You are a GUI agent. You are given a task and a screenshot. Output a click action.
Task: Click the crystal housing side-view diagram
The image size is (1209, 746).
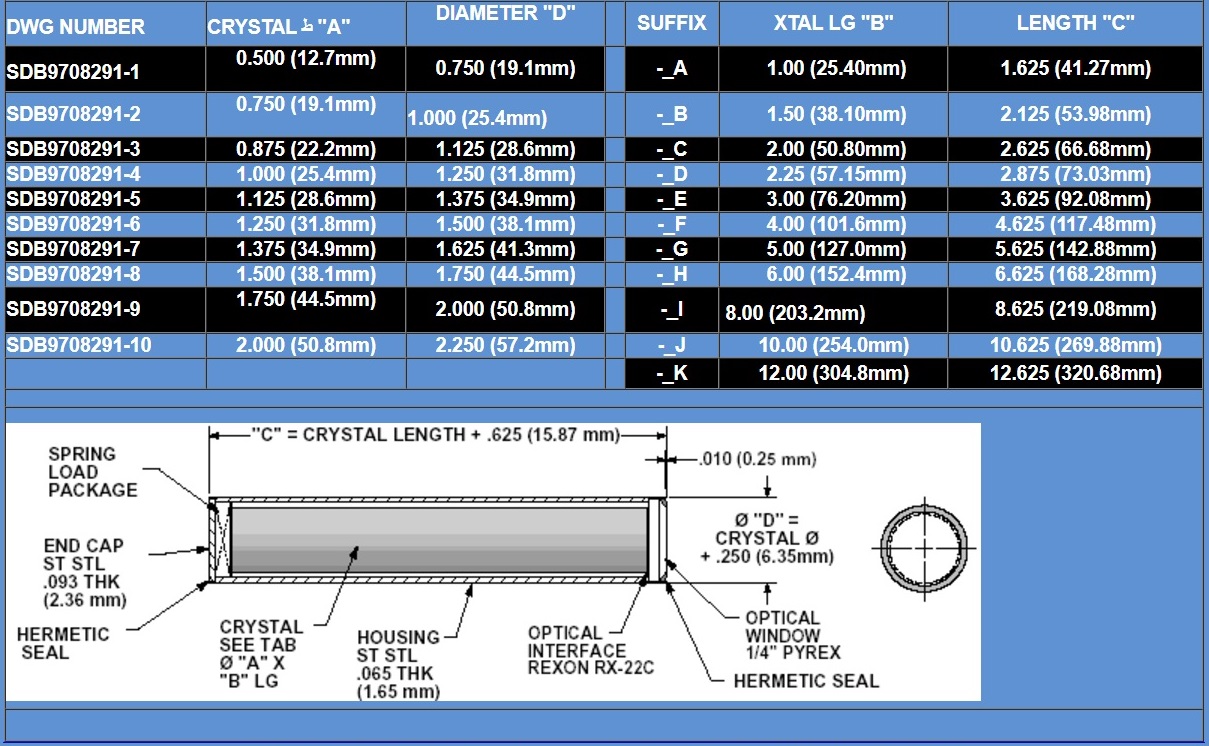coord(438,541)
